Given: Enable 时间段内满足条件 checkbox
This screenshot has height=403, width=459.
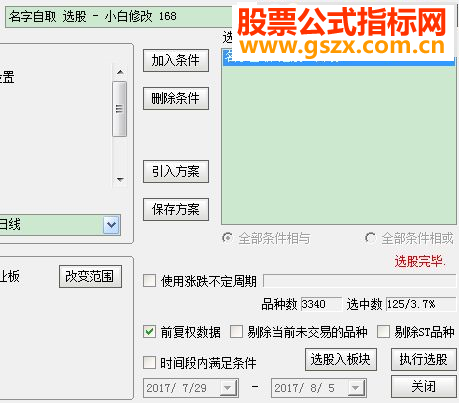Looking at the screenshot, I should [x=149, y=362].
